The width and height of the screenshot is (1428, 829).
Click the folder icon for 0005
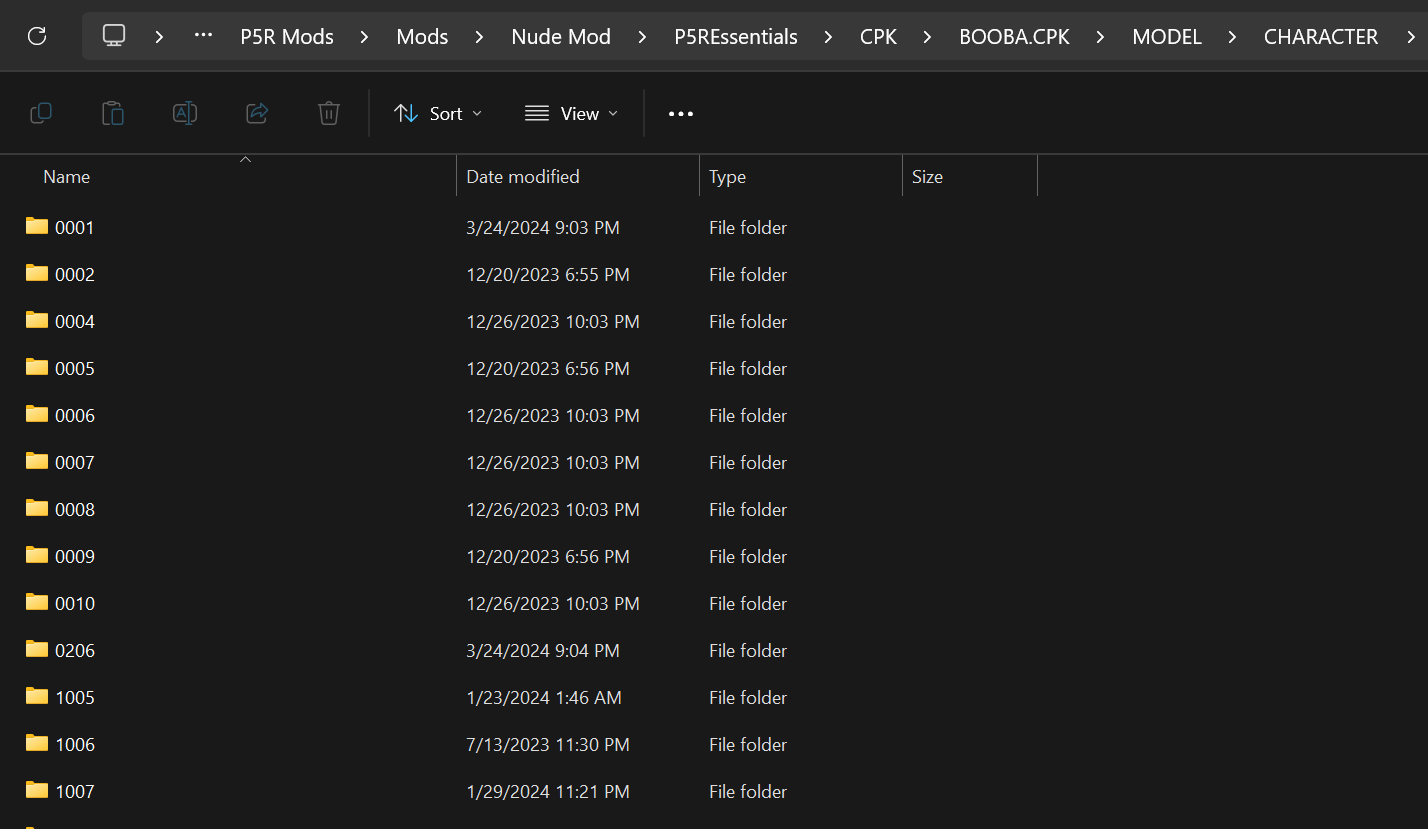(37, 367)
